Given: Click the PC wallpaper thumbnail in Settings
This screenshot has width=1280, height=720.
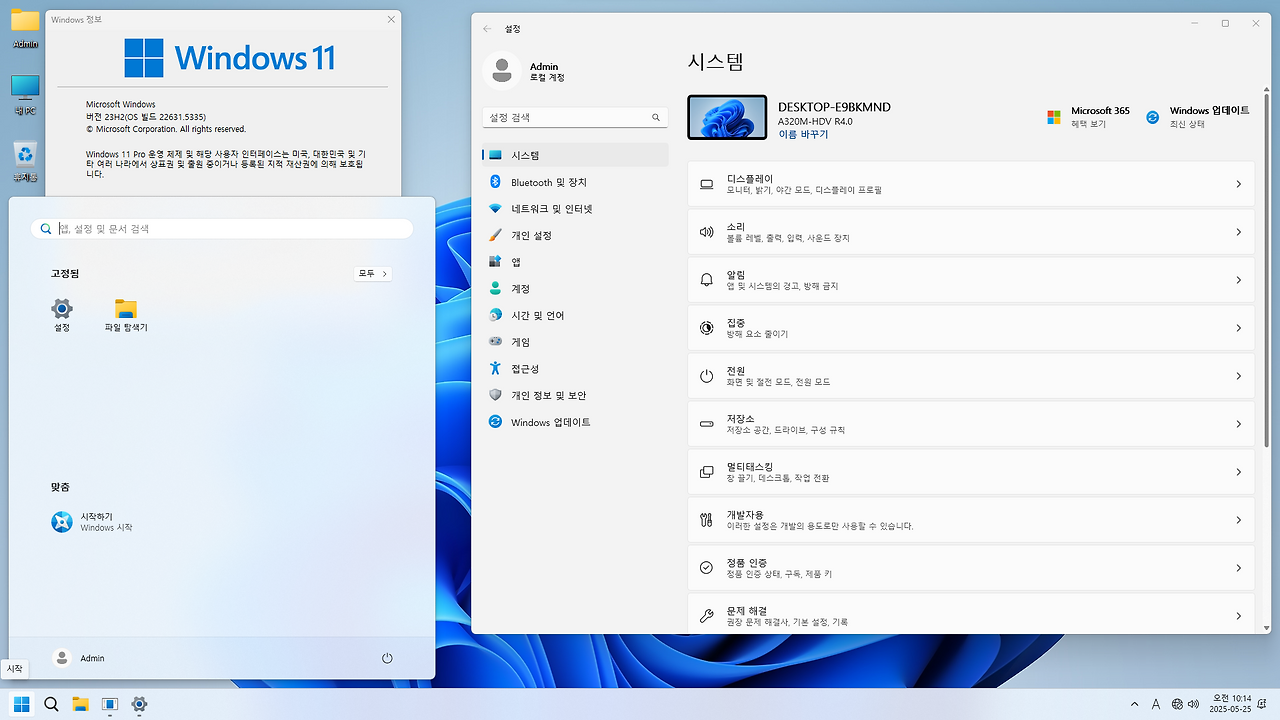Looking at the screenshot, I should click(x=727, y=117).
